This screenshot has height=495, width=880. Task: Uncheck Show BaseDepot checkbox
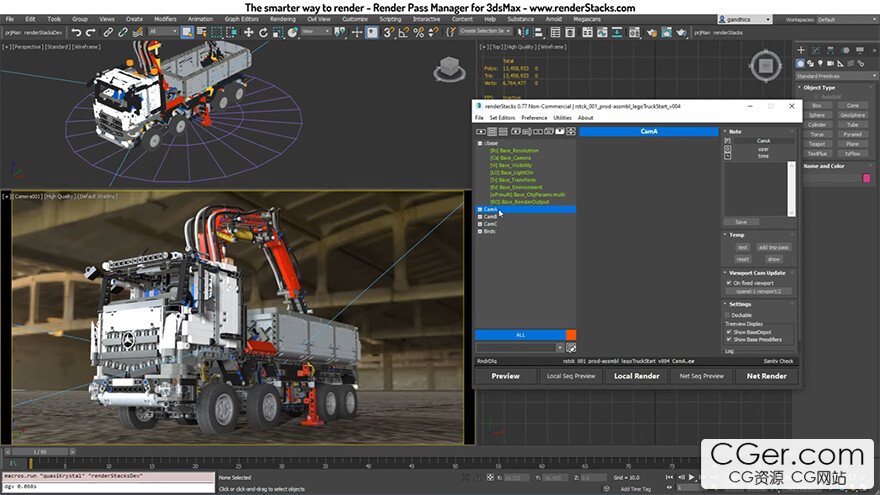[x=729, y=332]
